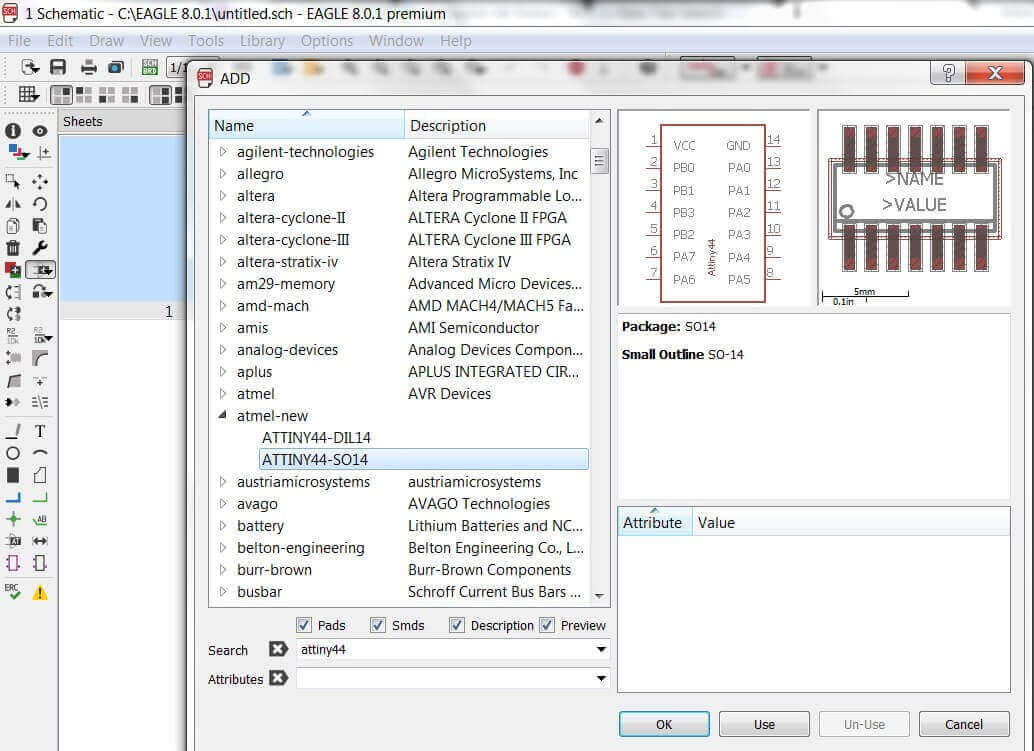Screen dimensions: 1034x751
Task: Switch to board with SCH/BRD icon
Action: (x=150, y=67)
